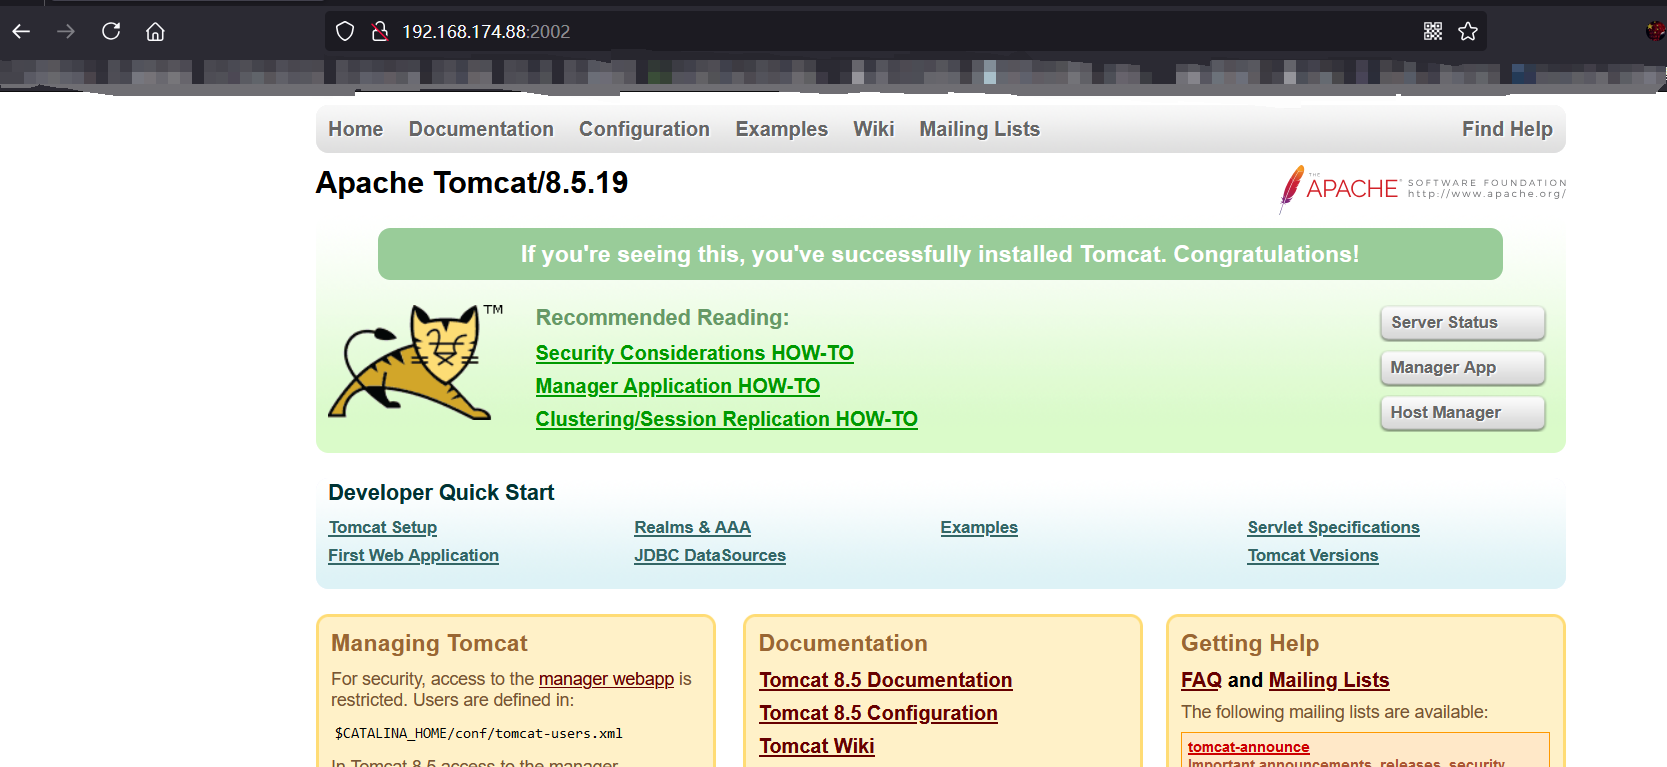Click the Developer Quick Start heading
Image resolution: width=1667 pixels, height=767 pixels.
(441, 492)
